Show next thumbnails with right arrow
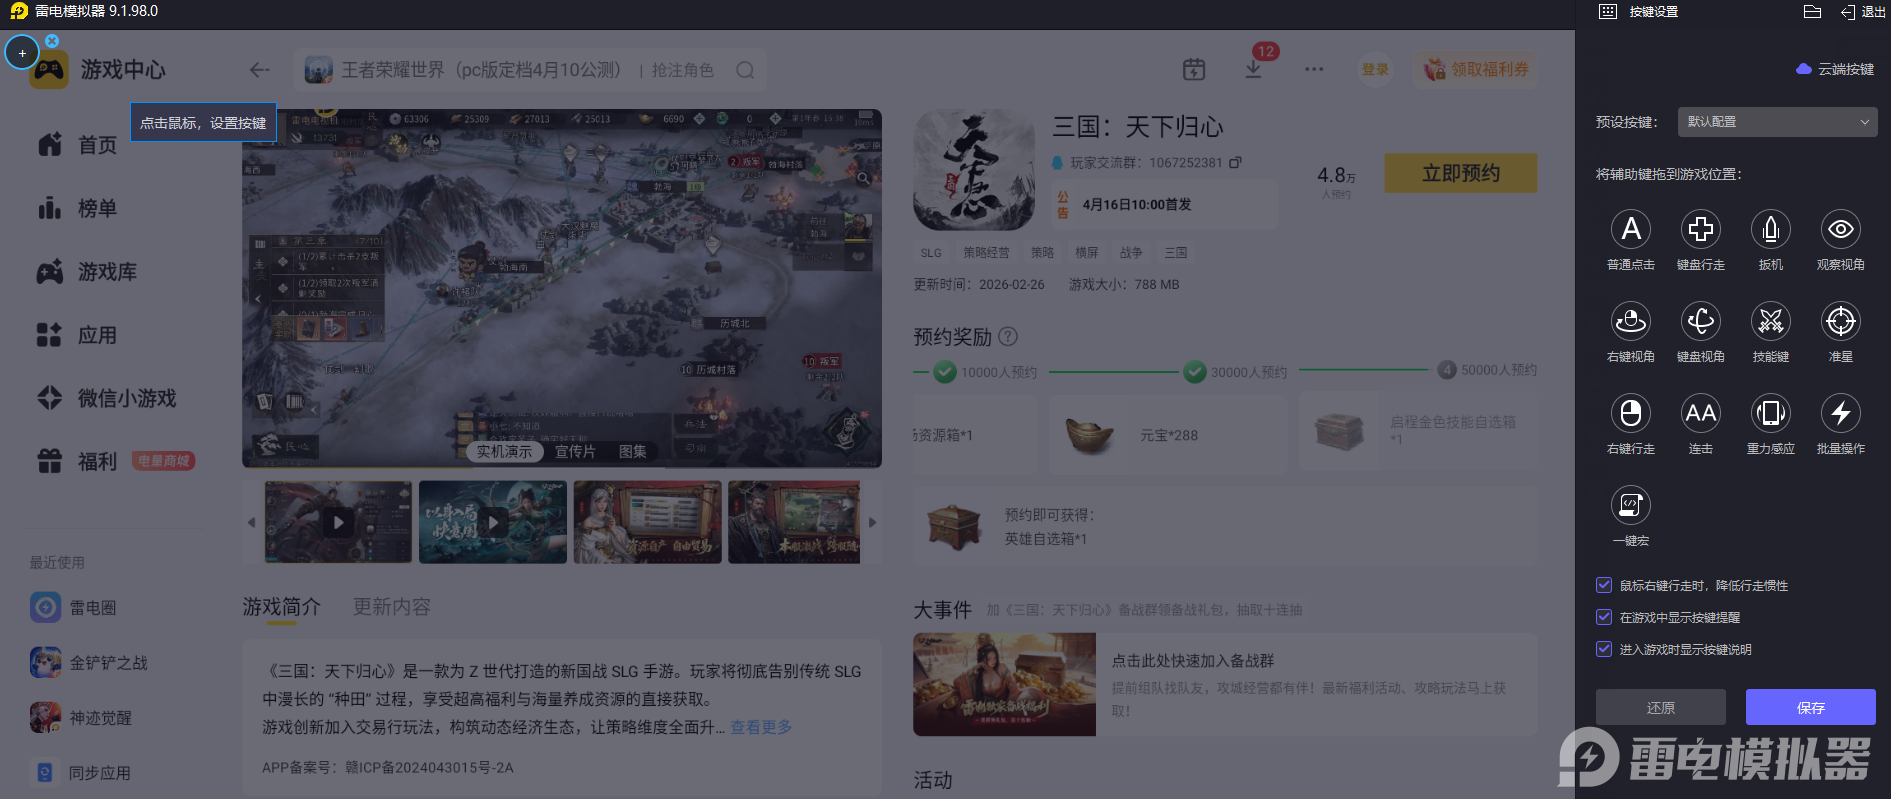The height and width of the screenshot is (799, 1891). pyautogui.click(x=873, y=522)
